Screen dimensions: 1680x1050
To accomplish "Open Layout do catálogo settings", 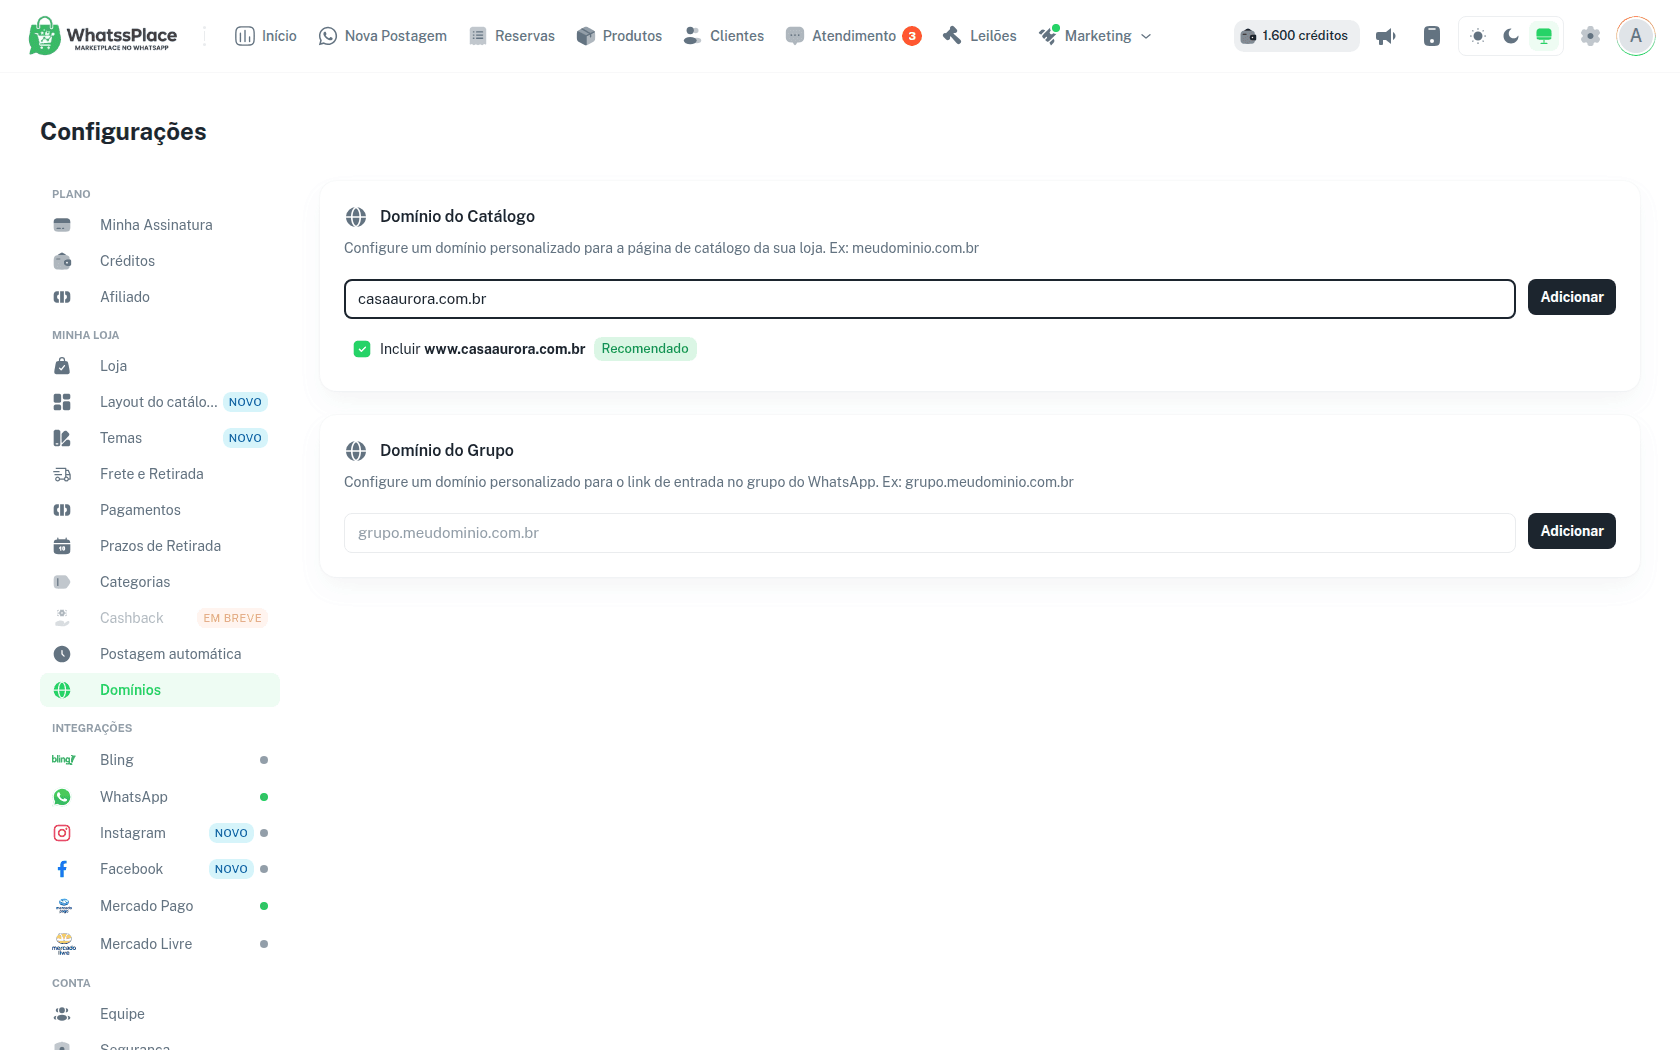I will tap(160, 402).
